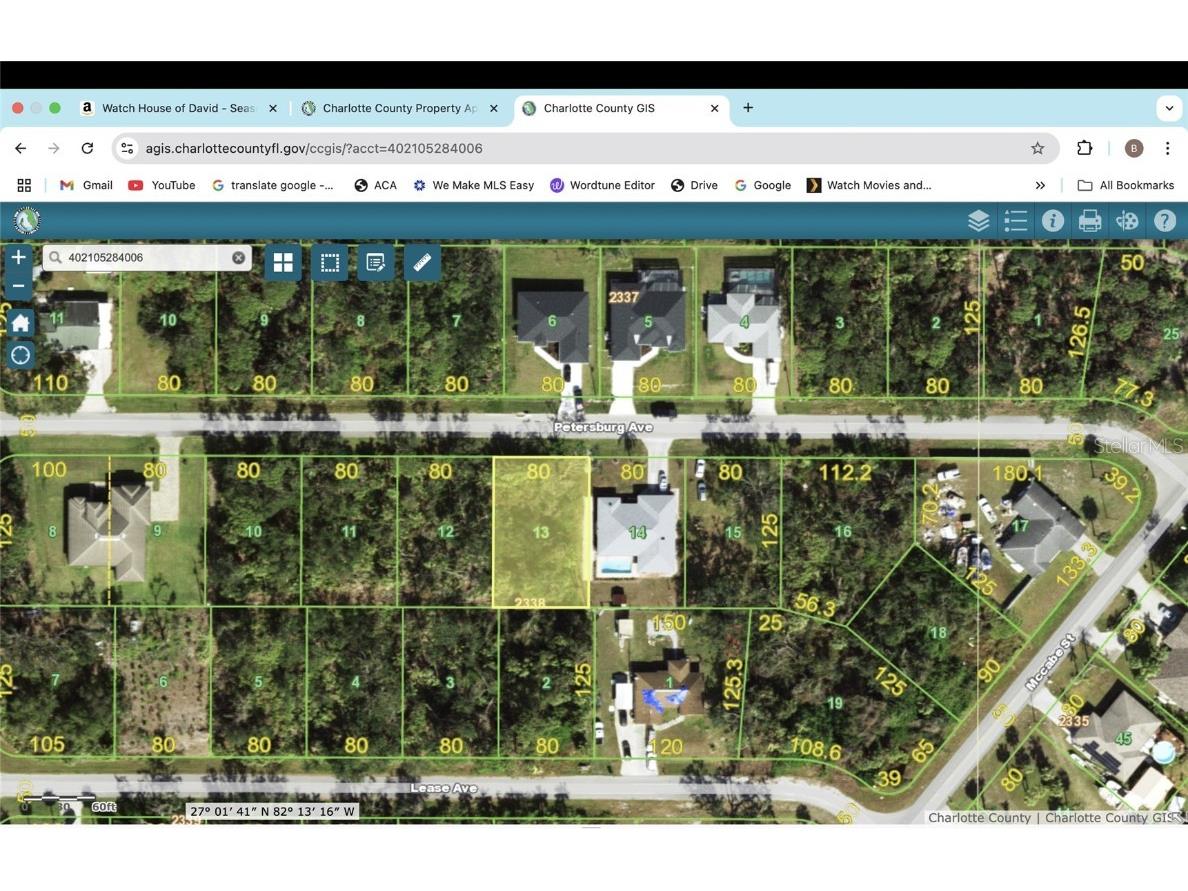Click the find-my-location crosshair icon

click(x=19, y=355)
